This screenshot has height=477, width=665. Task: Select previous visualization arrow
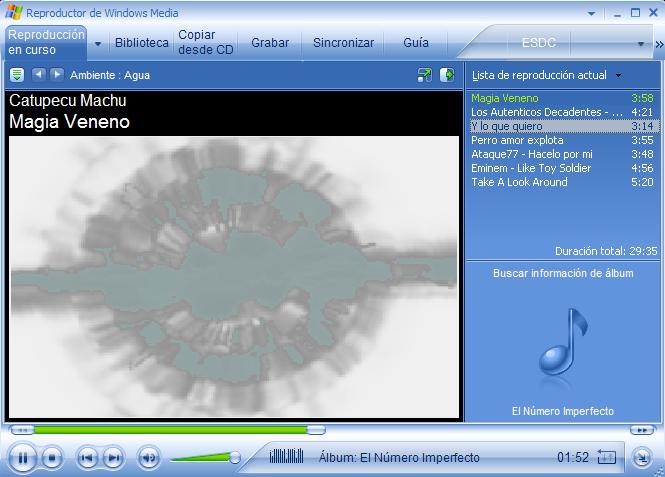click(39, 75)
